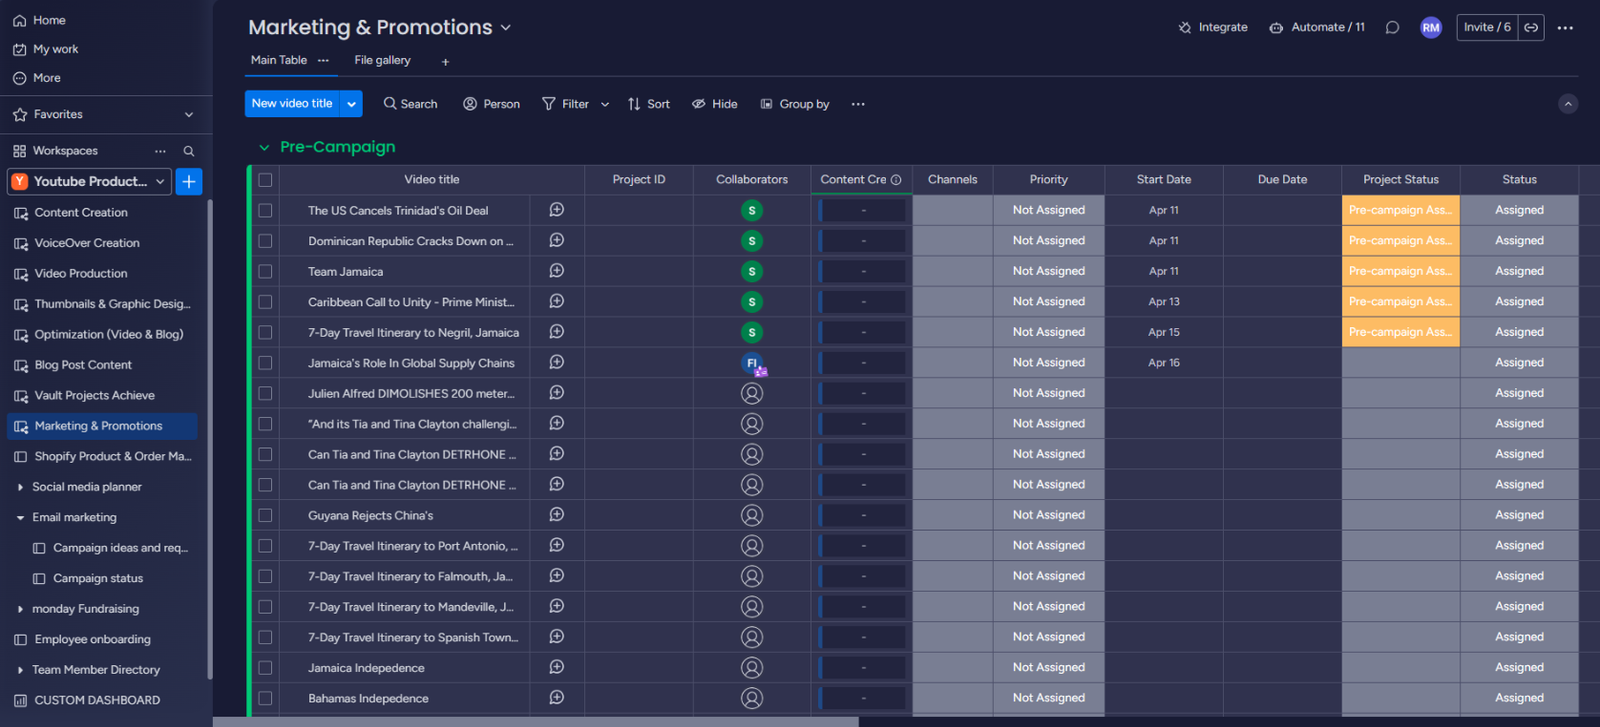Click orange Pre-campaign status for Team Jamaica

pos(1400,271)
